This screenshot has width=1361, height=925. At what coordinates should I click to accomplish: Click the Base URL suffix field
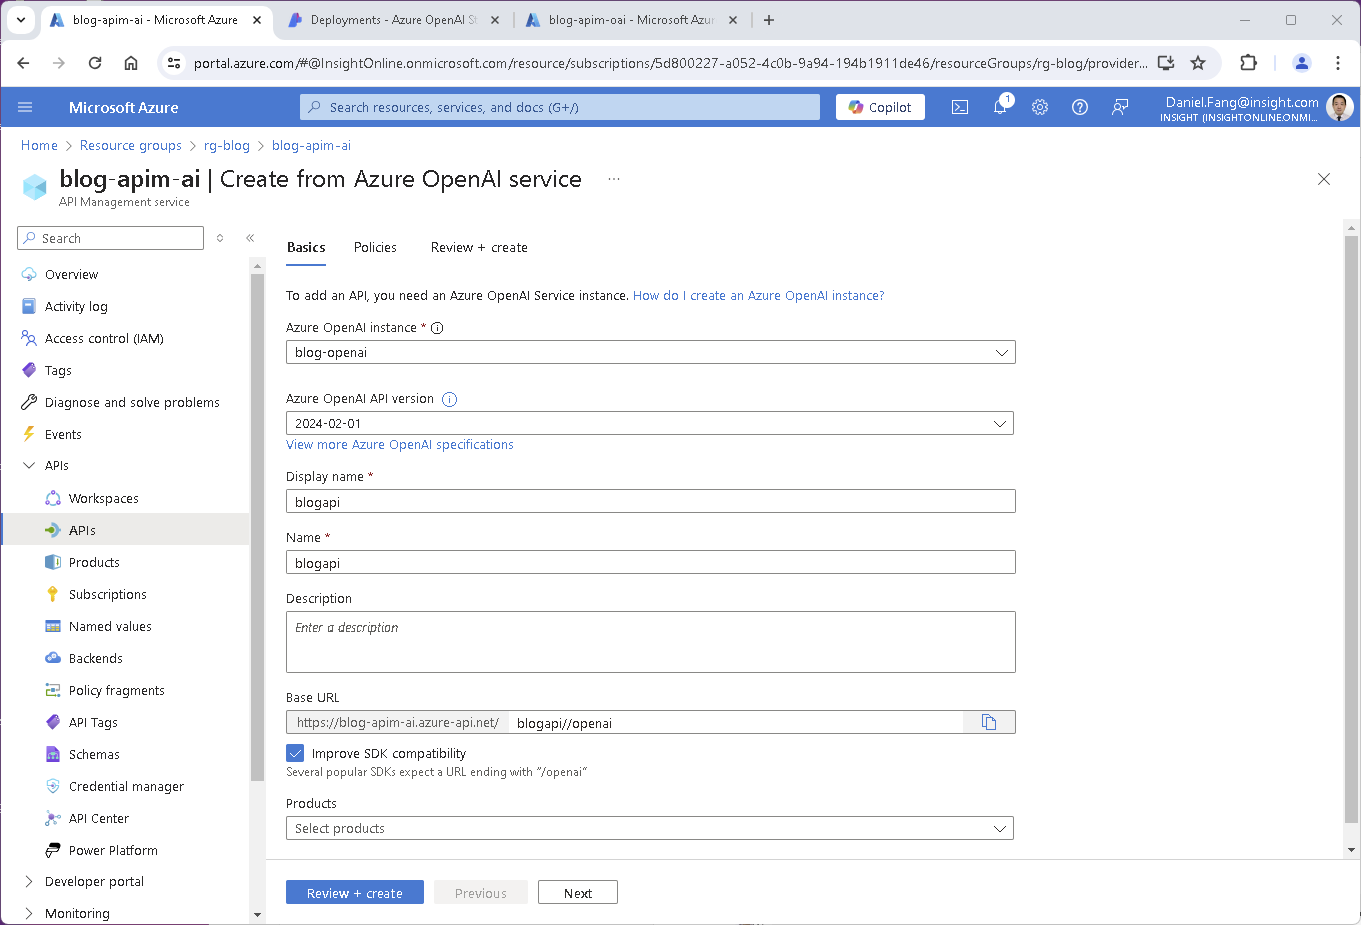736,722
